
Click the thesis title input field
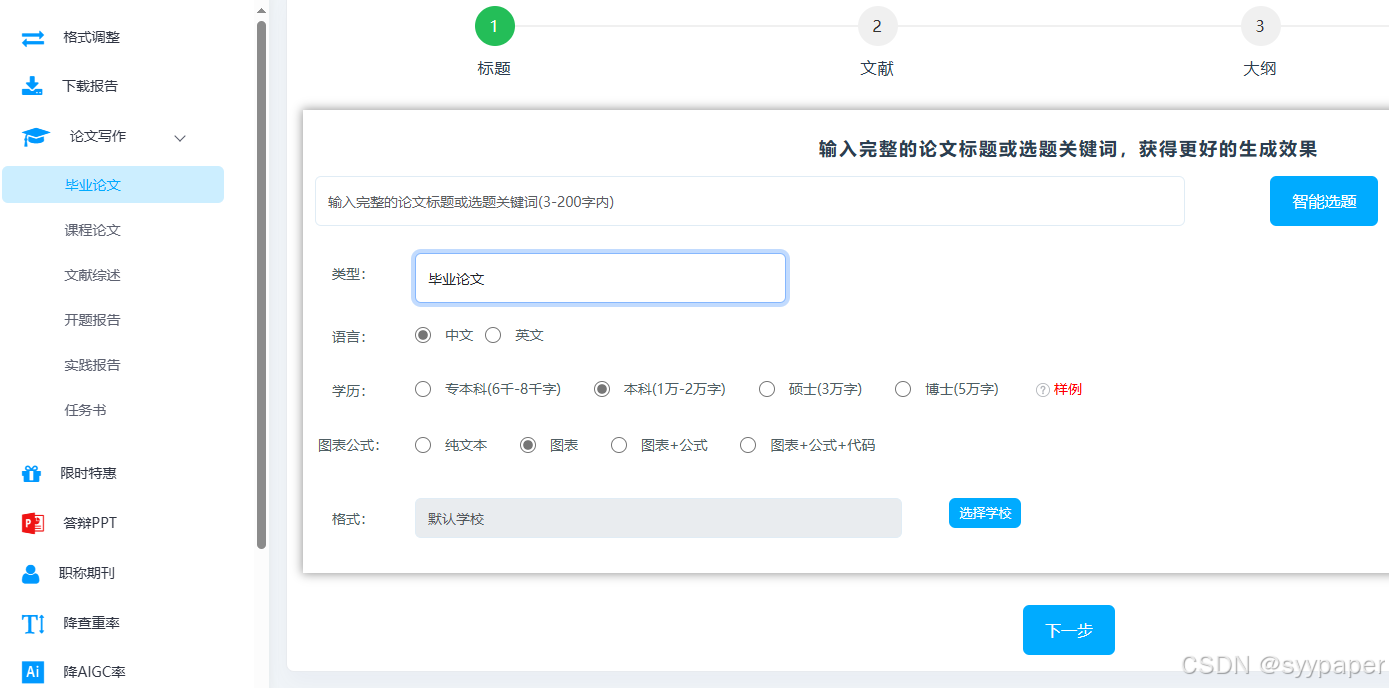750,201
